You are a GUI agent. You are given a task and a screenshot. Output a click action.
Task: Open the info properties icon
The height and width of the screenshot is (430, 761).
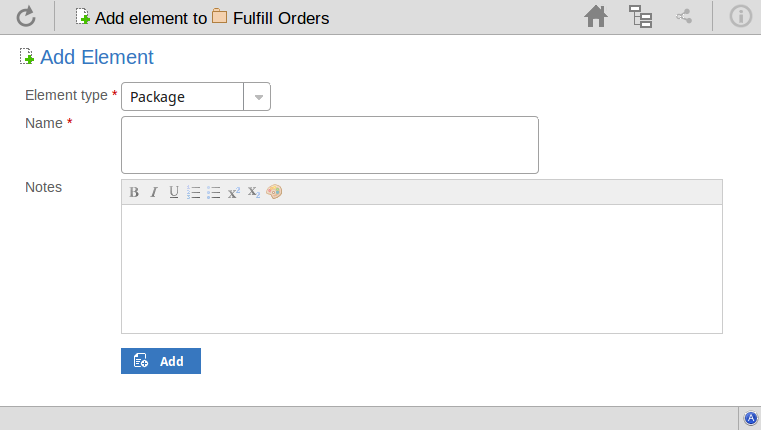[x=740, y=16]
